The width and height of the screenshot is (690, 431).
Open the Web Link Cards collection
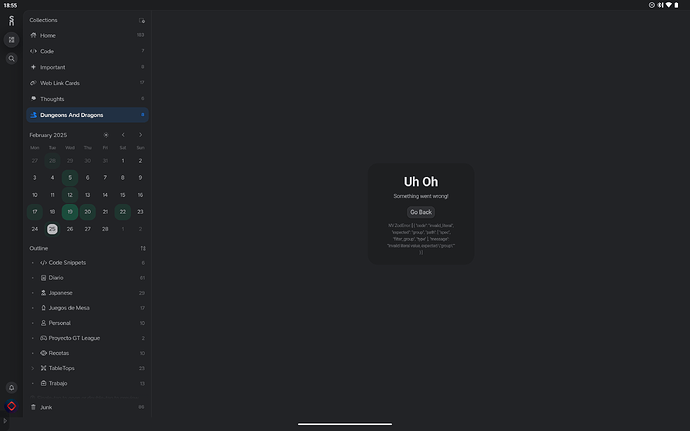[x=87, y=83]
